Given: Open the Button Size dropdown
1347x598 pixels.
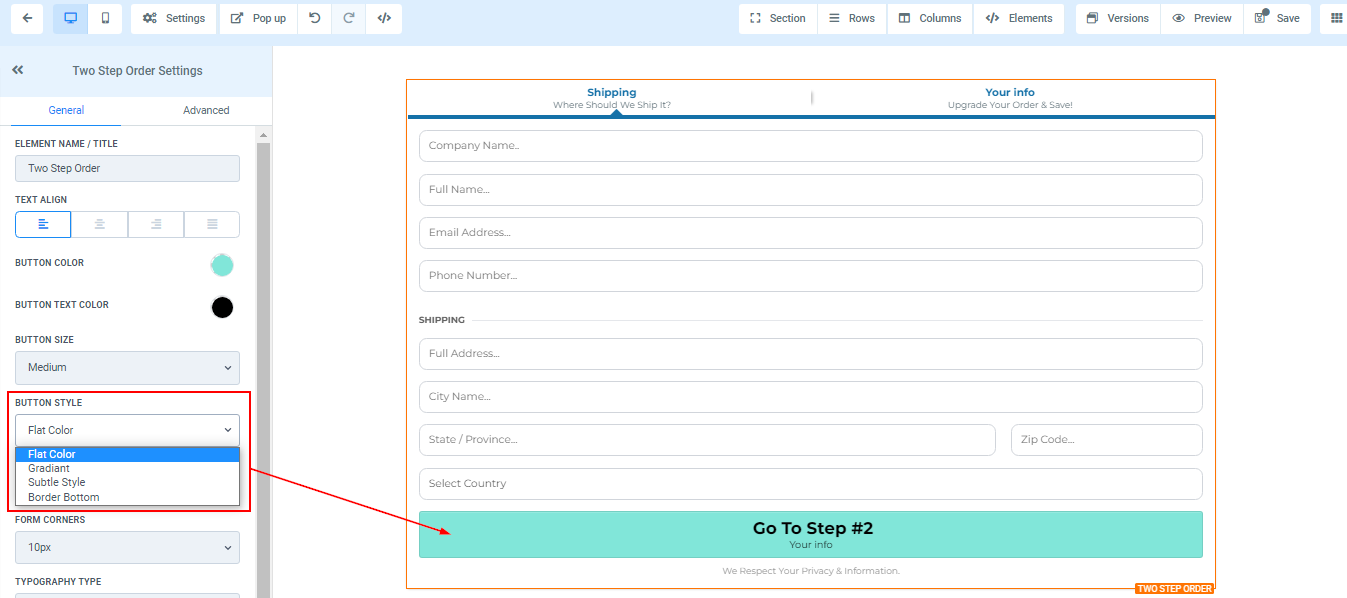Looking at the screenshot, I should click(127, 368).
